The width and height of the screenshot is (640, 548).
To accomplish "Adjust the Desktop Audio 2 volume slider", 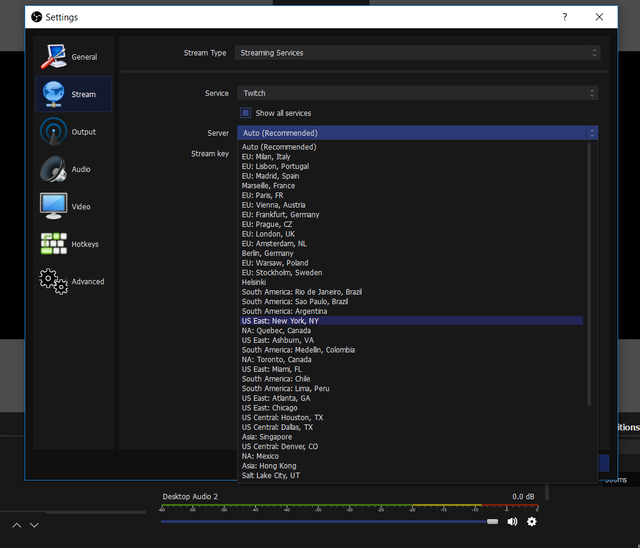I will (x=492, y=521).
